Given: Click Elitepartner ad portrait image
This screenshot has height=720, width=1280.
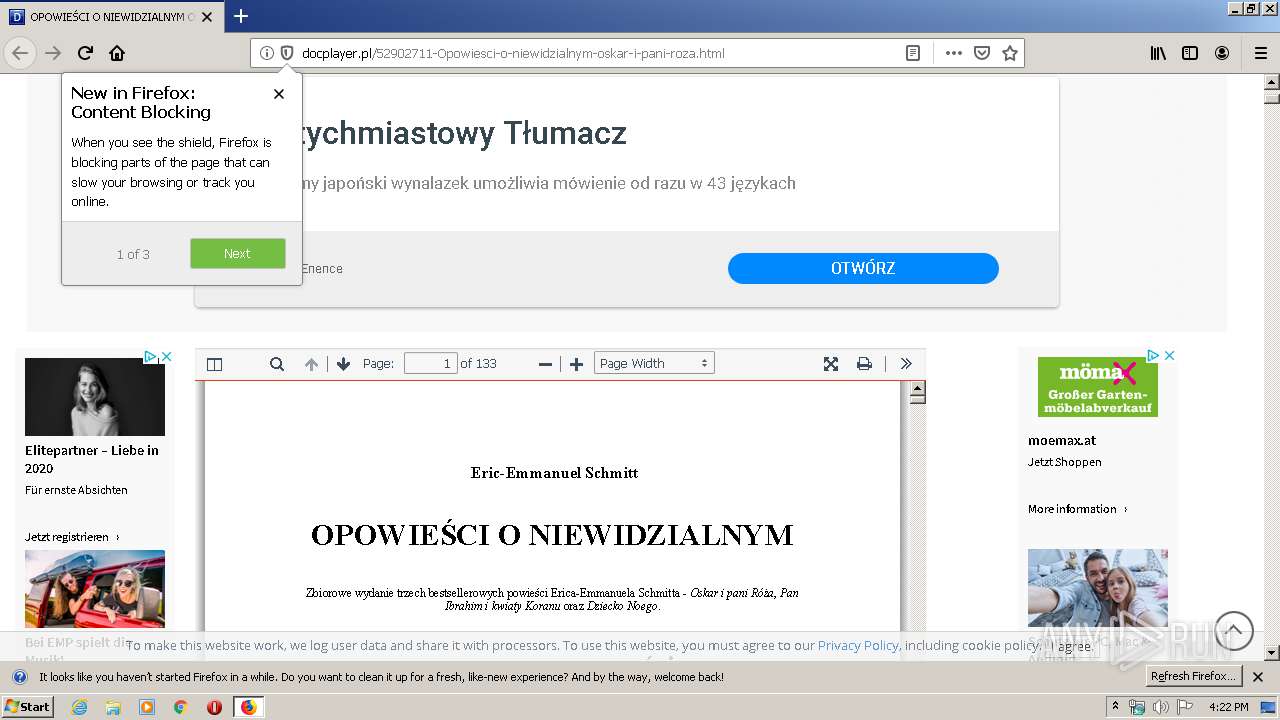Looking at the screenshot, I should coord(95,397).
